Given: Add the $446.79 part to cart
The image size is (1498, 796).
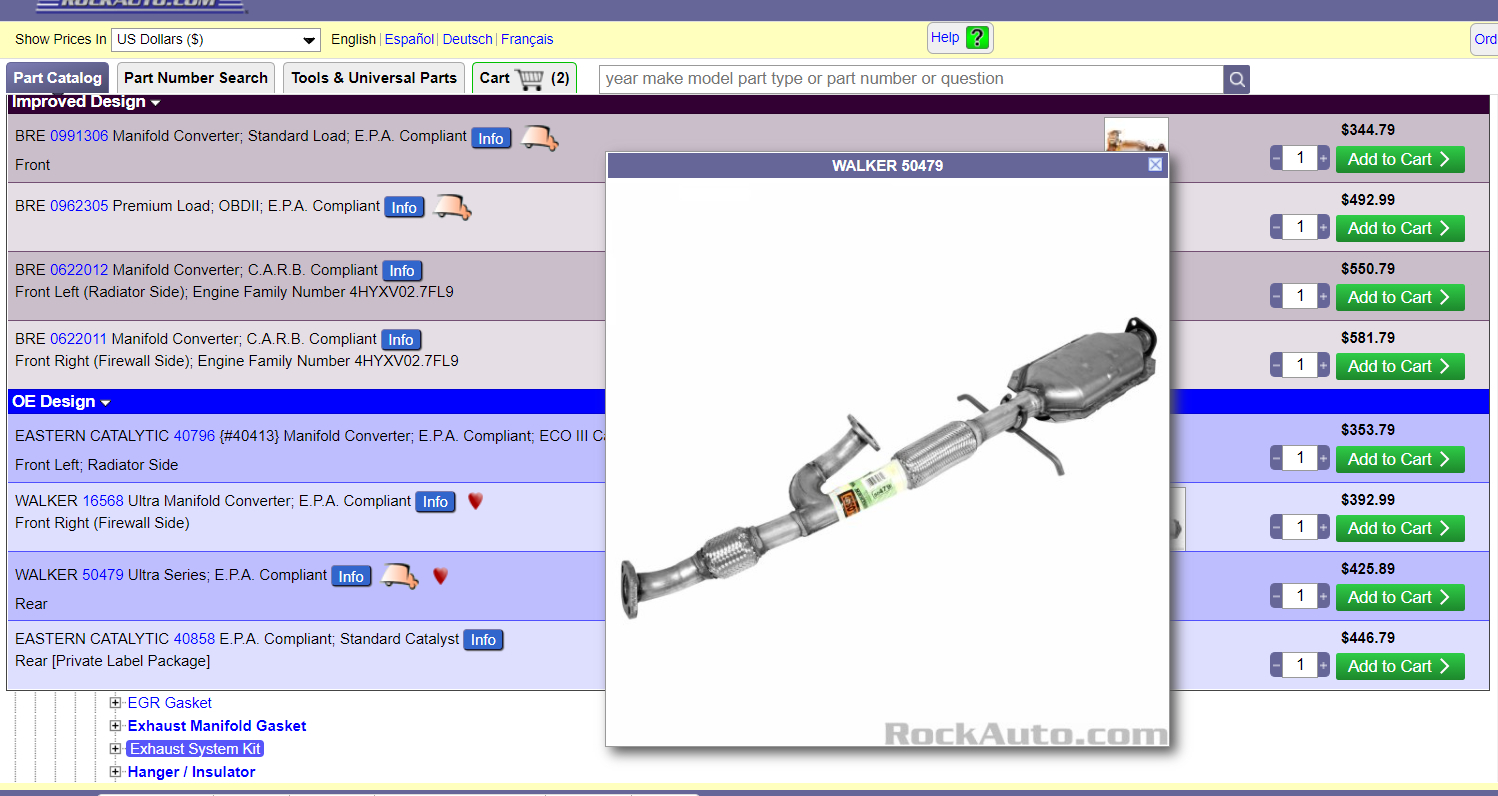Looking at the screenshot, I should click(x=1400, y=666).
